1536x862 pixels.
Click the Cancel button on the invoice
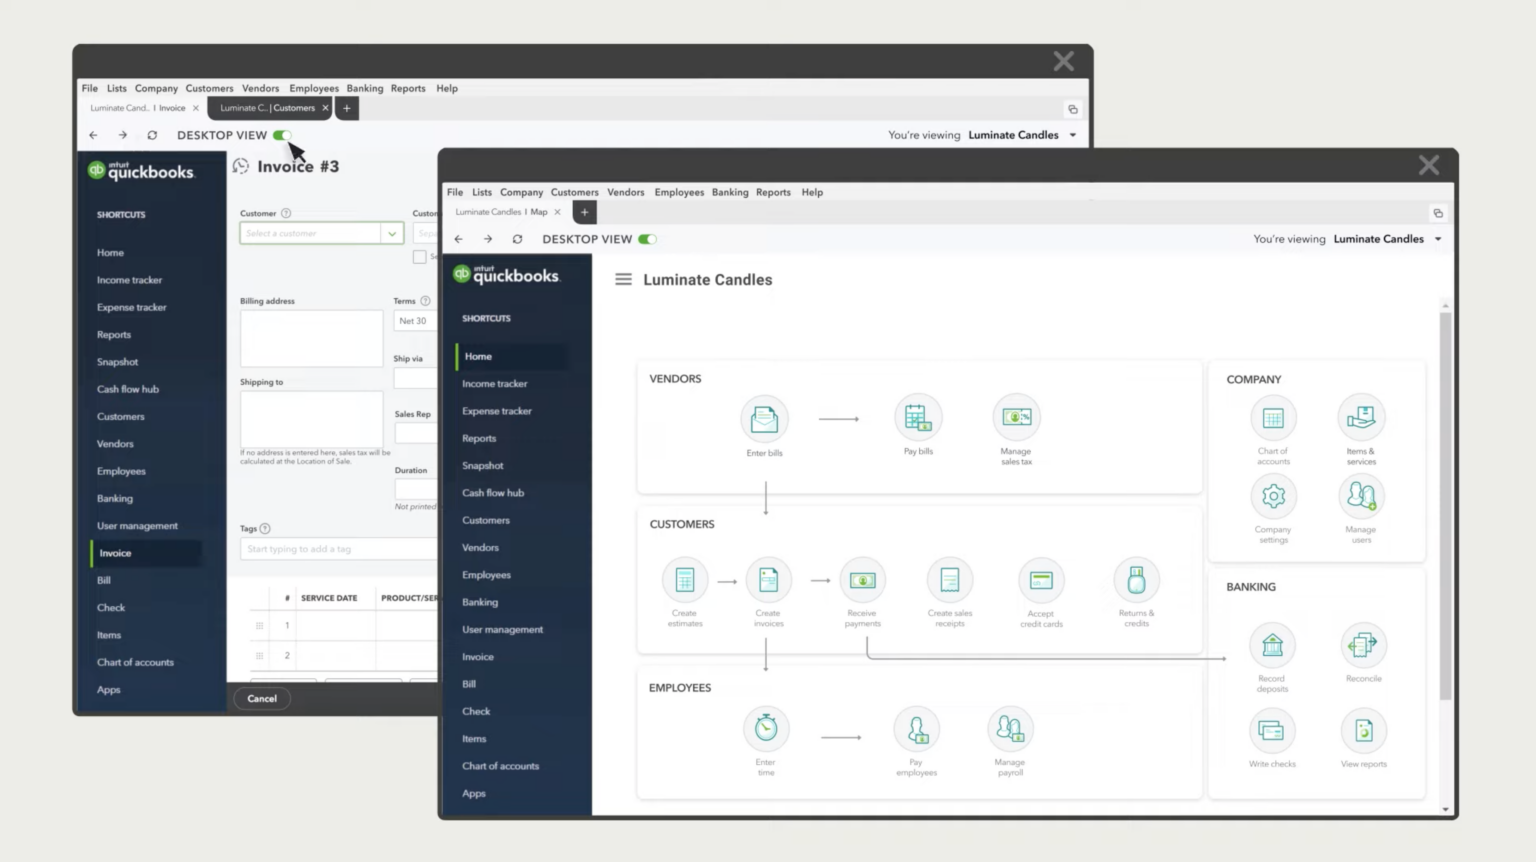pos(262,699)
